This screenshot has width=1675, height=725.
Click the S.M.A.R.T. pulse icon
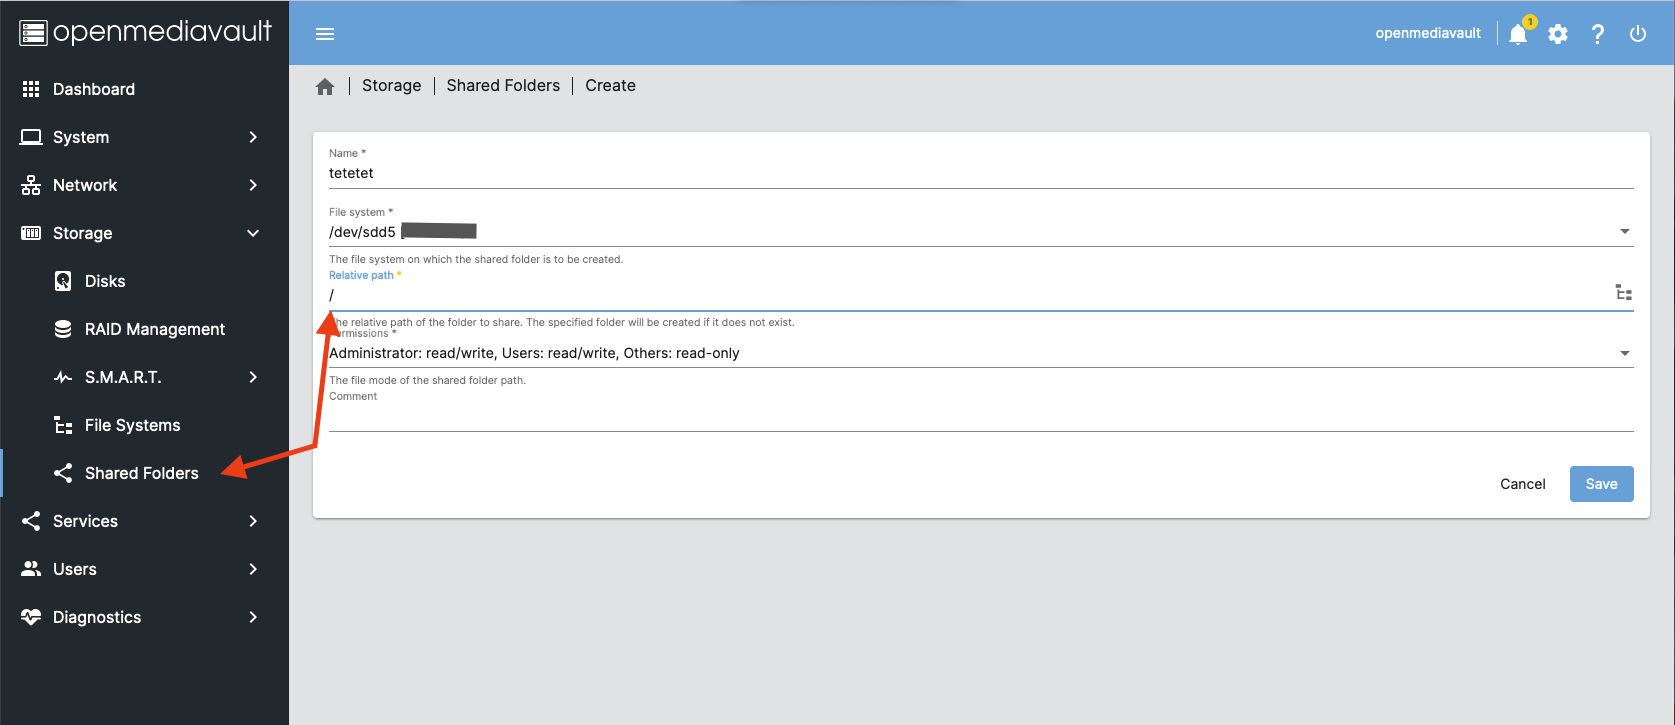tap(63, 377)
